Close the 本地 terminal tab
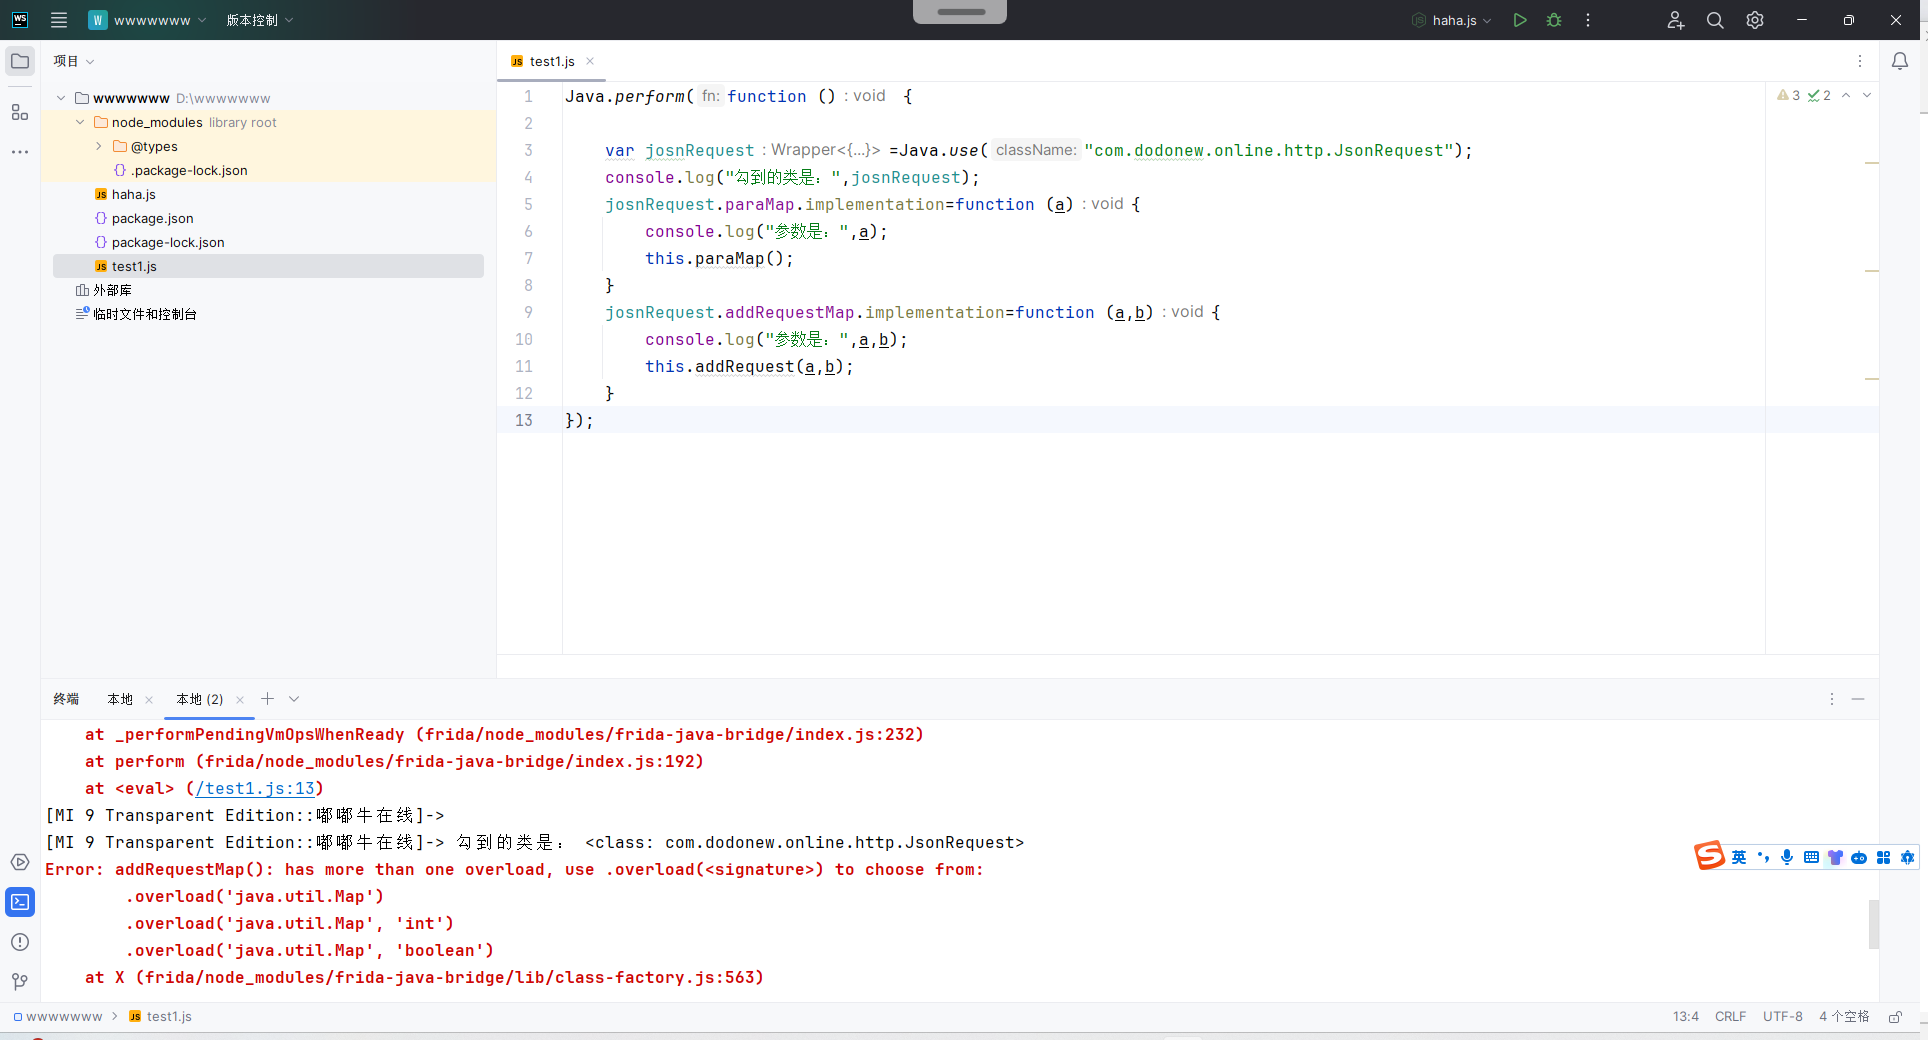The width and height of the screenshot is (1928, 1040). 149,700
